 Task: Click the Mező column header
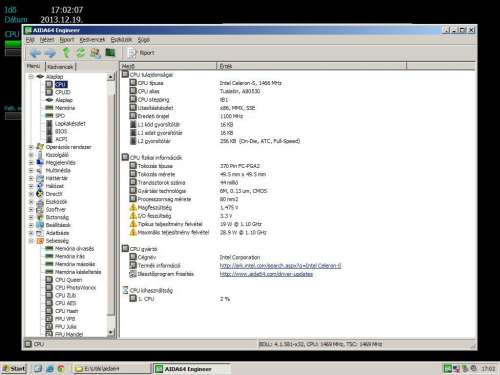coord(168,66)
